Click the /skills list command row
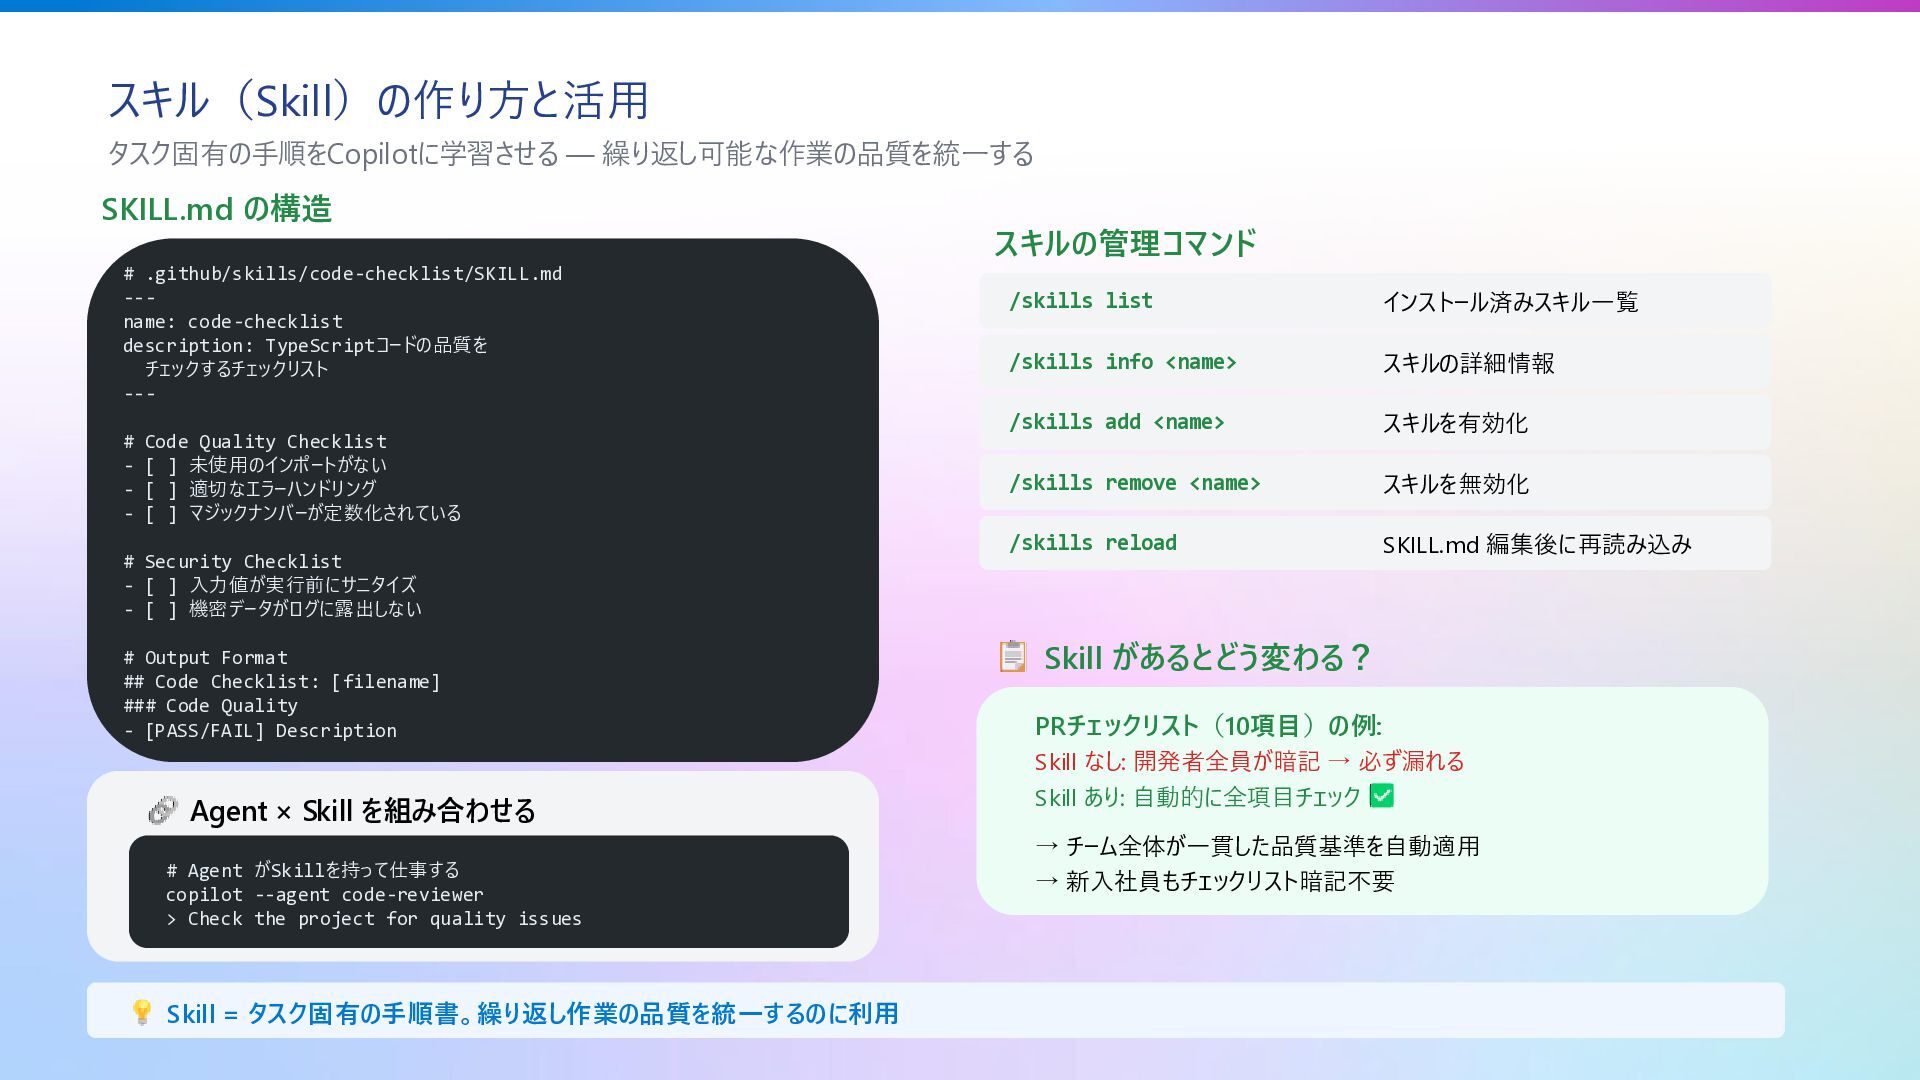Image resolution: width=1920 pixels, height=1080 pixels. point(1080,301)
